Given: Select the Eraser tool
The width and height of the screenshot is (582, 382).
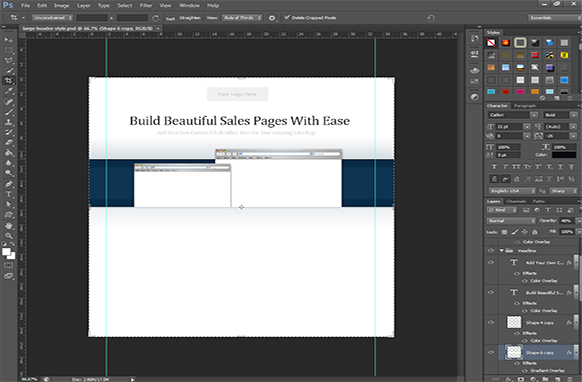Looking at the screenshot, I should [x=9, y=143].
